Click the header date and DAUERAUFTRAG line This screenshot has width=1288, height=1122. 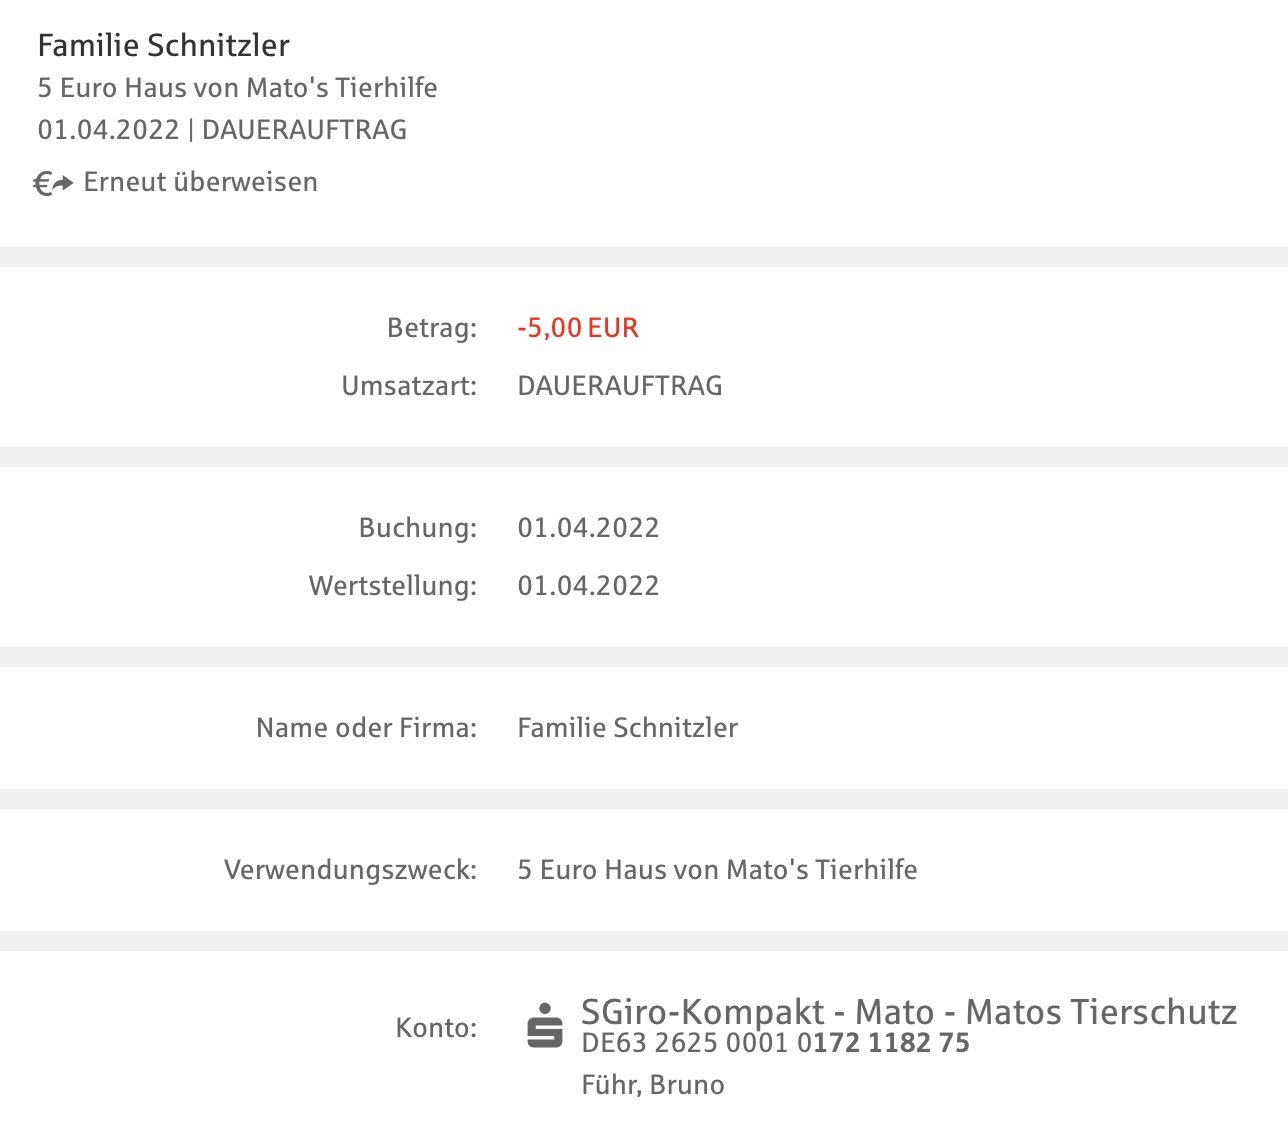(222, 130)
